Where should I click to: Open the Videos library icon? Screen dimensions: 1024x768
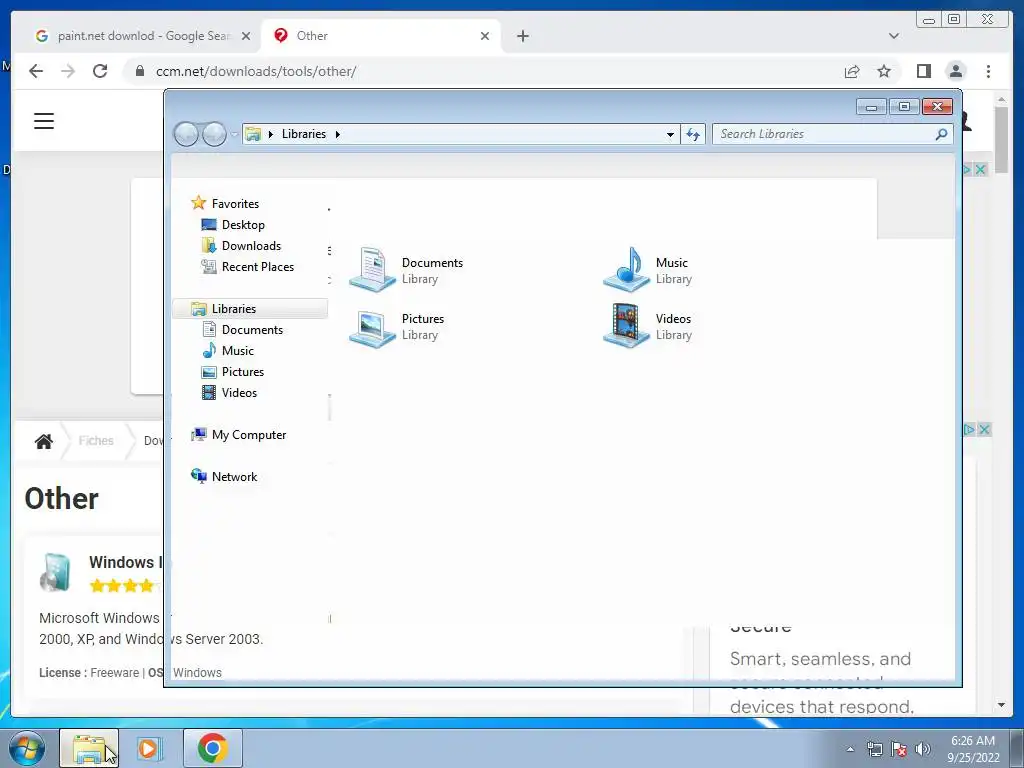(647, 326)
